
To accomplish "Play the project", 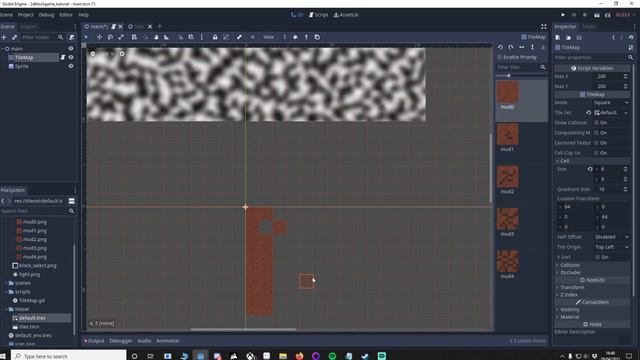I will (563, 15).
